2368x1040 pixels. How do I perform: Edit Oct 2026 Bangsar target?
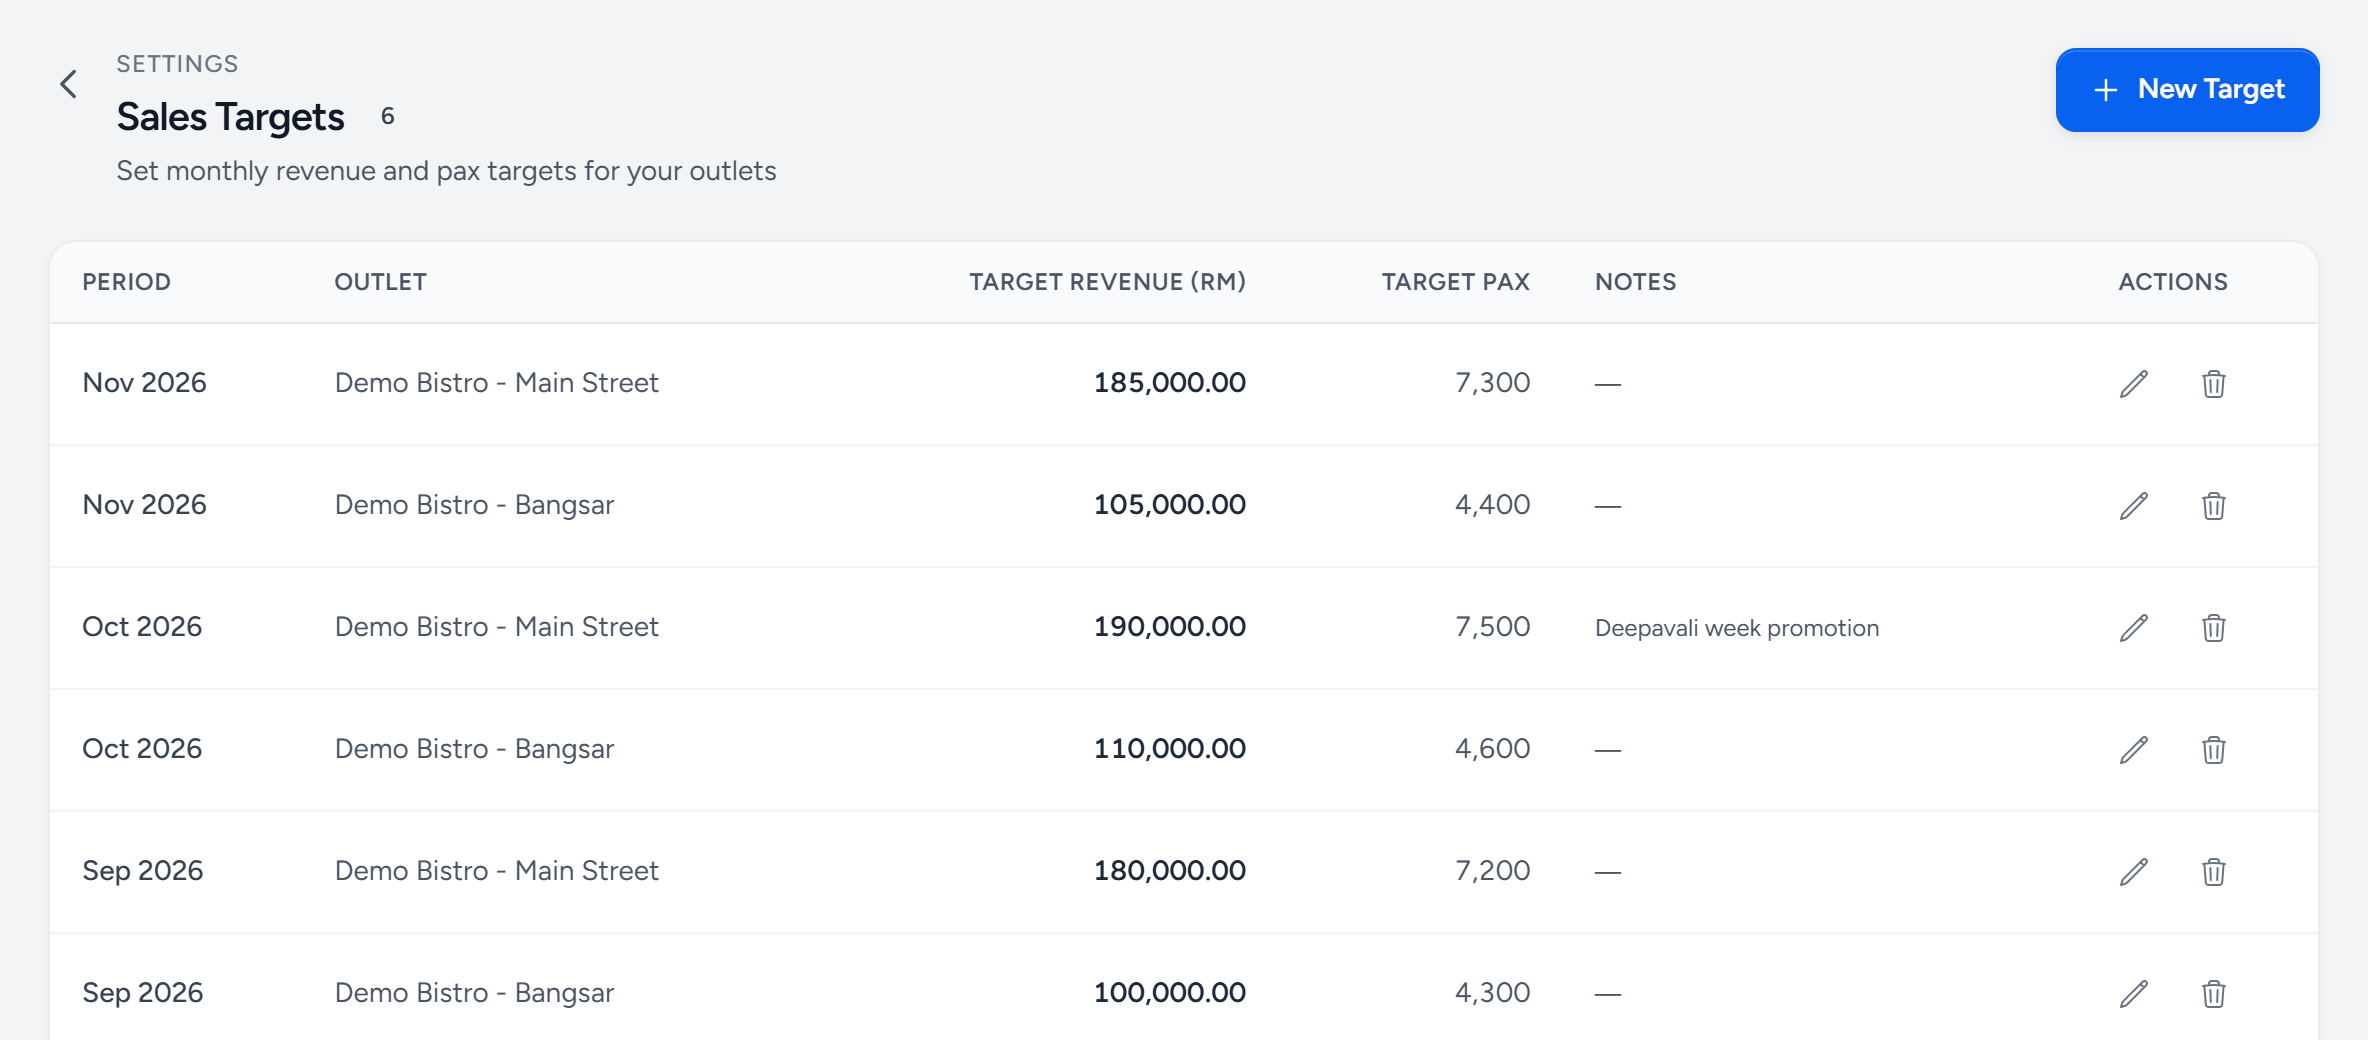coord(2134,750)
